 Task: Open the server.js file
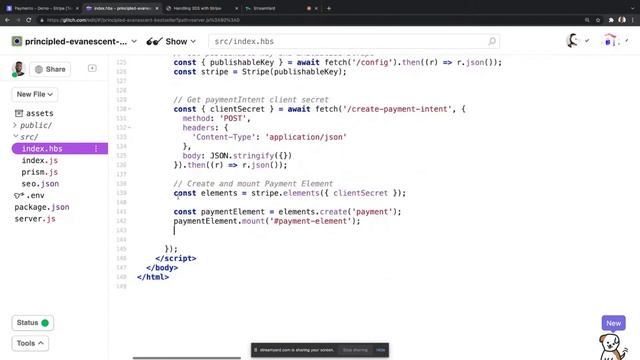click(35, 219)
